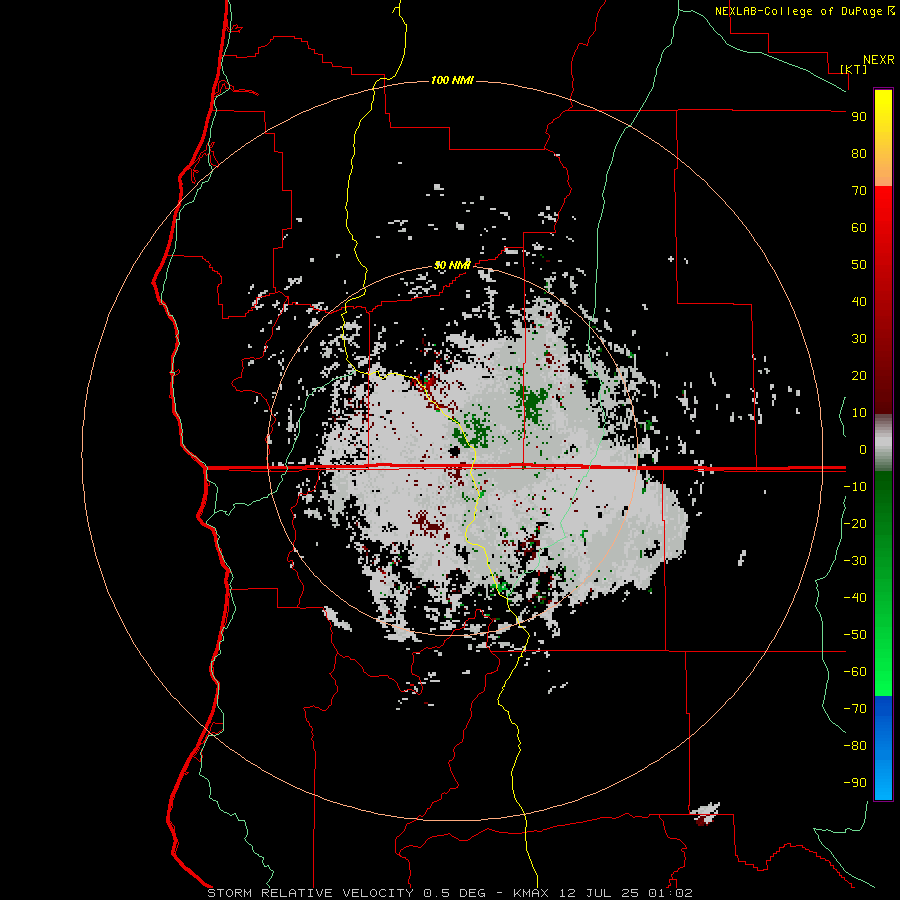Select the red outbound segment of color bar
900x900 pixels.
[883, 300]
